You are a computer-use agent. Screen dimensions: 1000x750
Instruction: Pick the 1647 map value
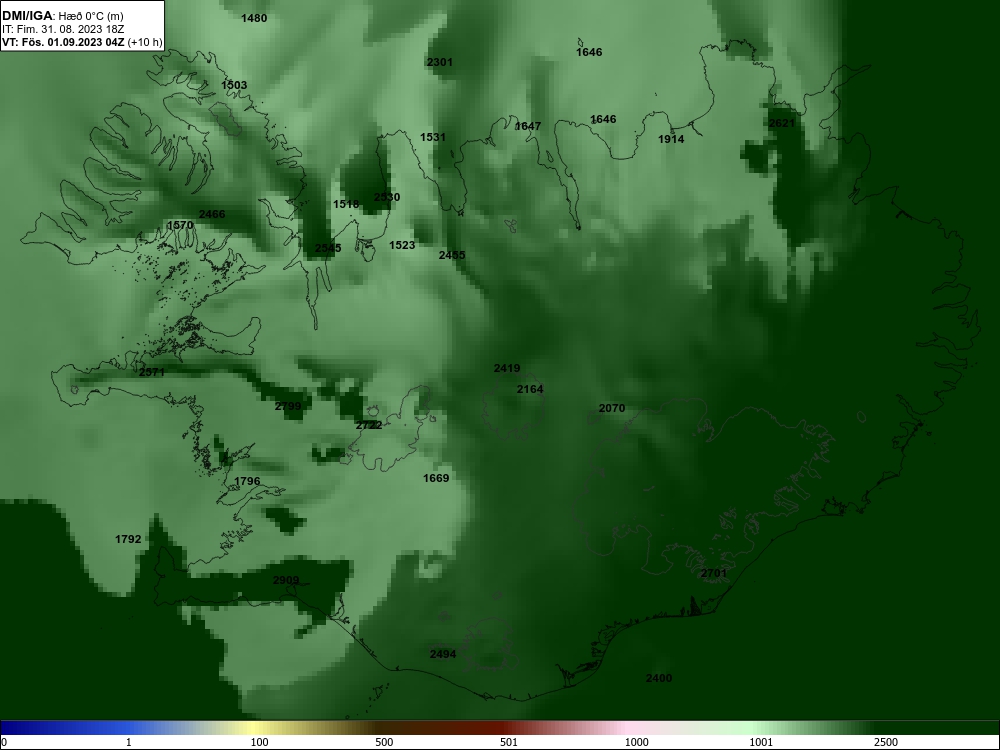point(528,126)
